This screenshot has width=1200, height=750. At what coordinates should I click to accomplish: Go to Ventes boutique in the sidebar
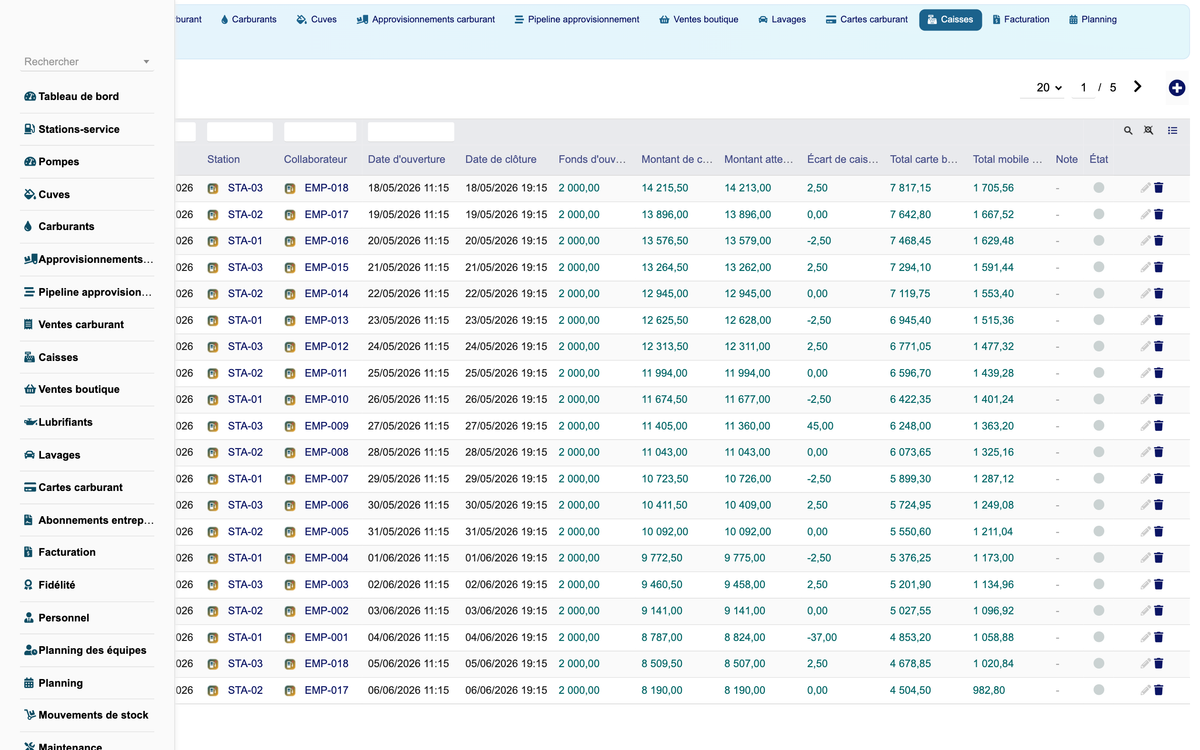[71, 389]
